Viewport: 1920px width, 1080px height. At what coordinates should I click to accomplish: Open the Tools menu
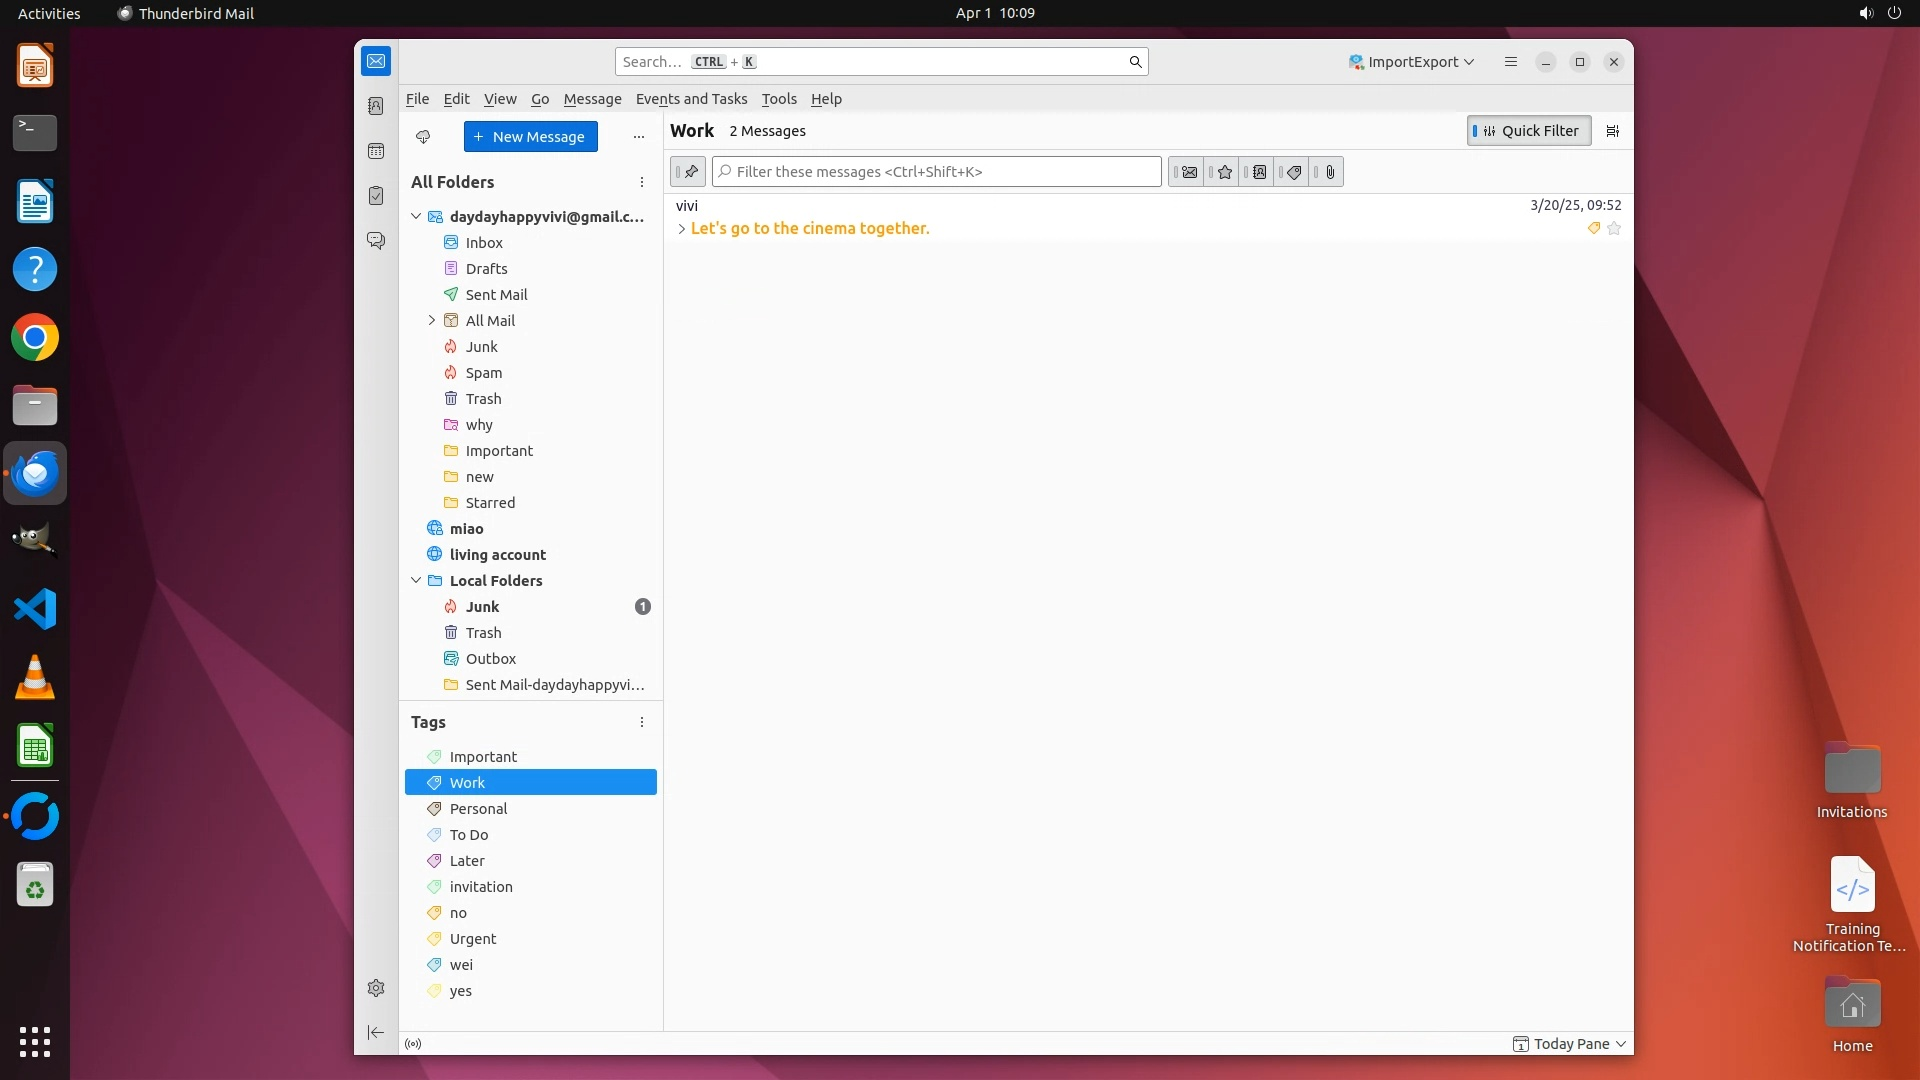778,99
